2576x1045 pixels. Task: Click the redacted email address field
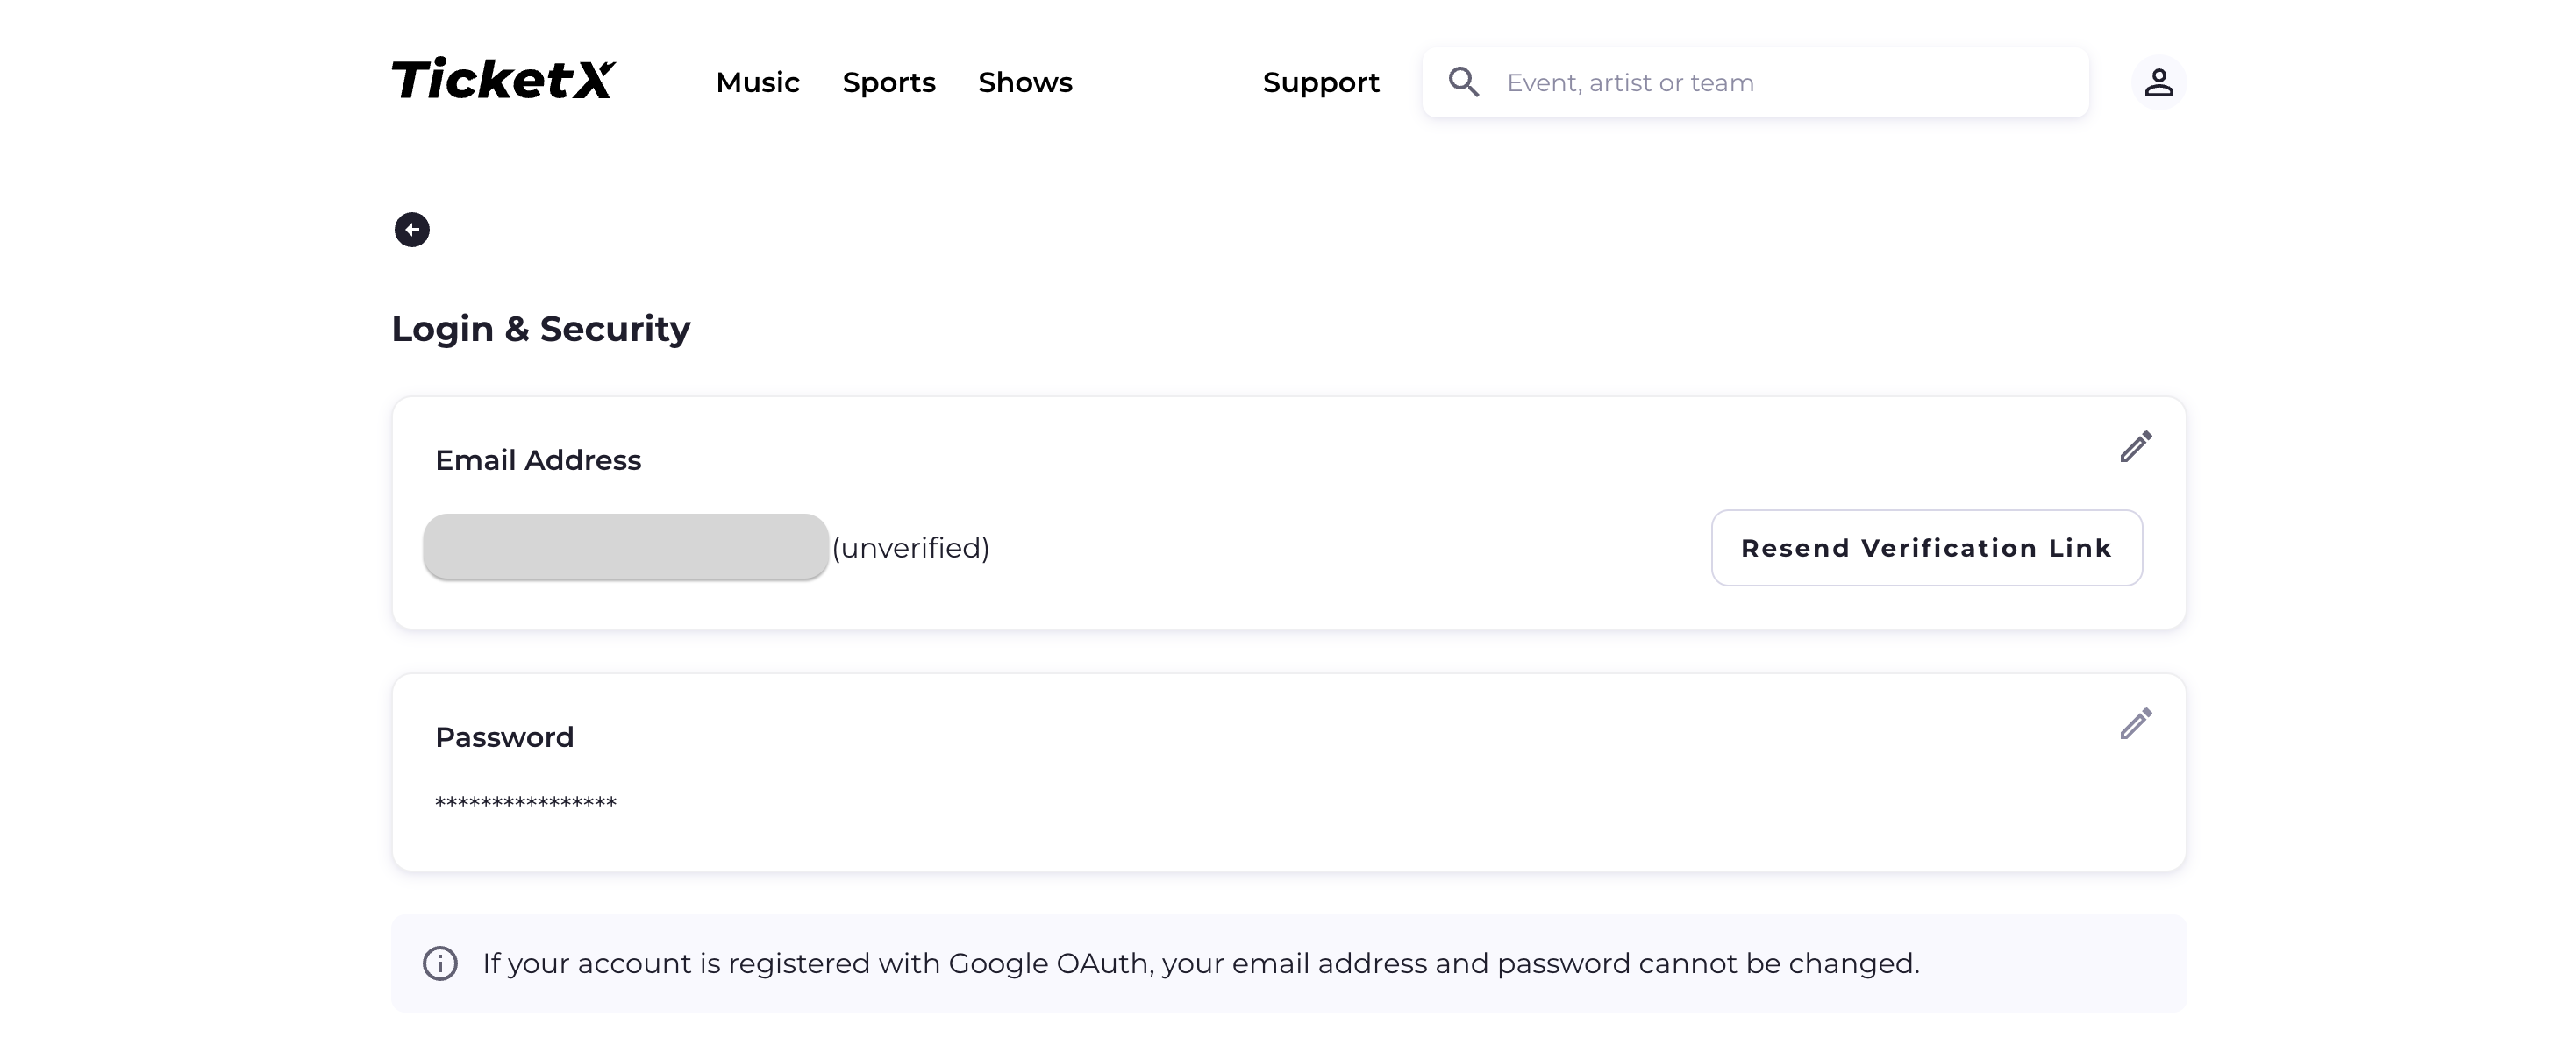click(x=626, y=547)
